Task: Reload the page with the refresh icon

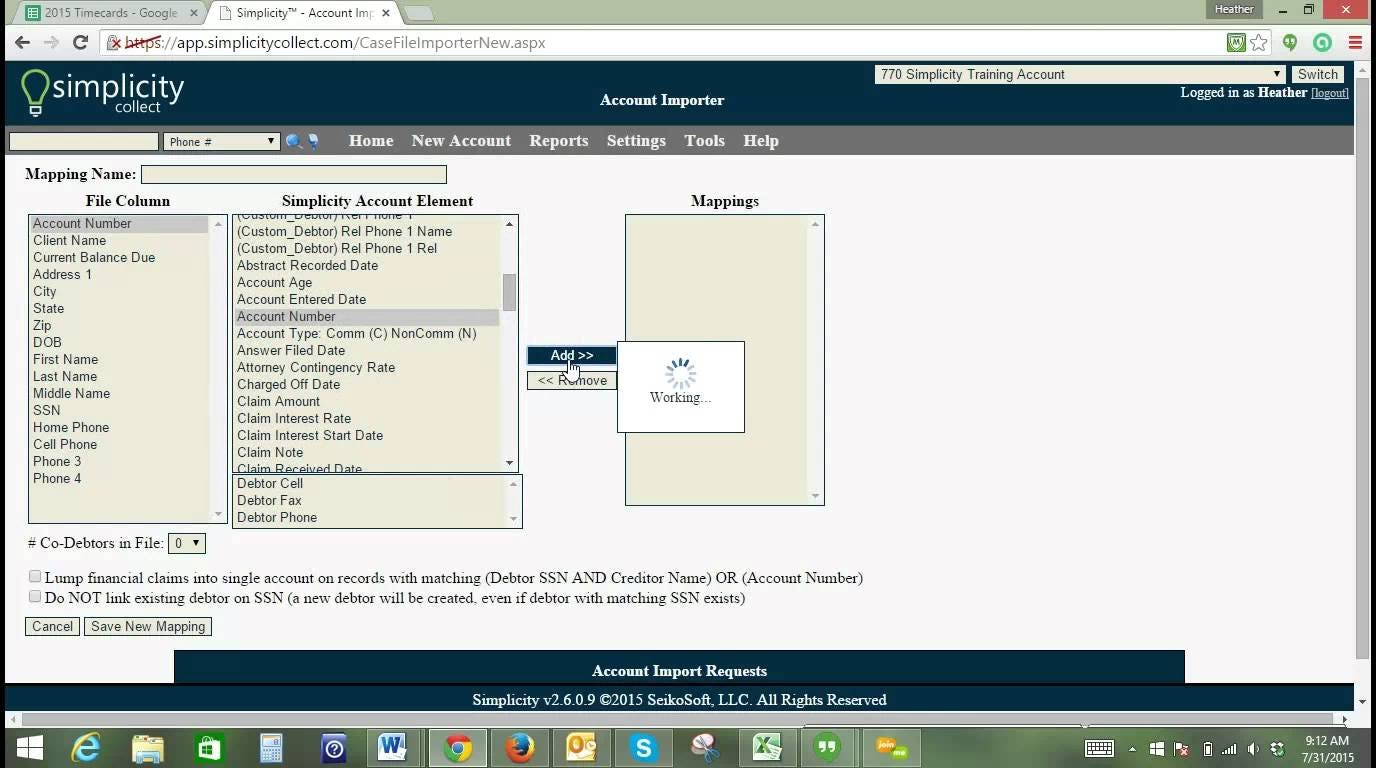Action: pos(81,43)
